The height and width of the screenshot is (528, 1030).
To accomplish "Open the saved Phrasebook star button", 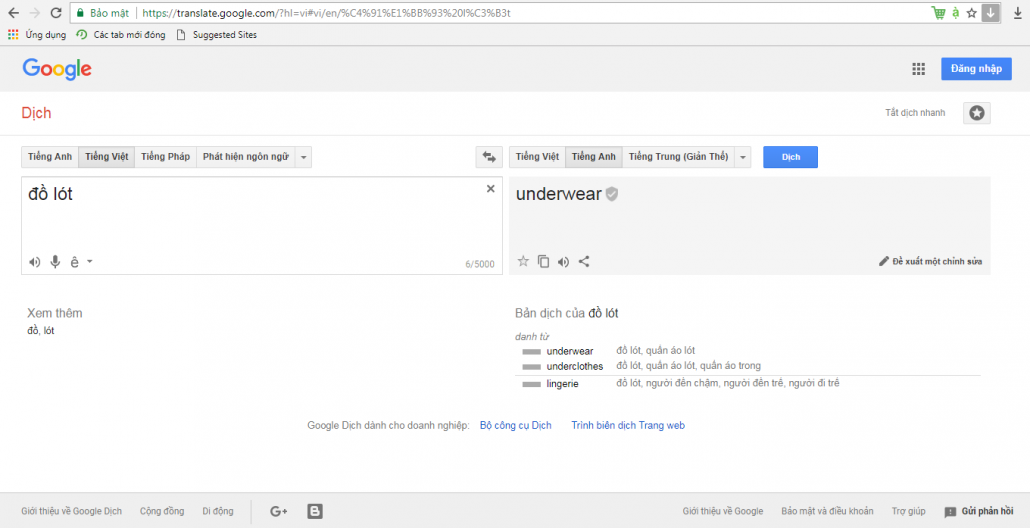I will coord(976,113).
